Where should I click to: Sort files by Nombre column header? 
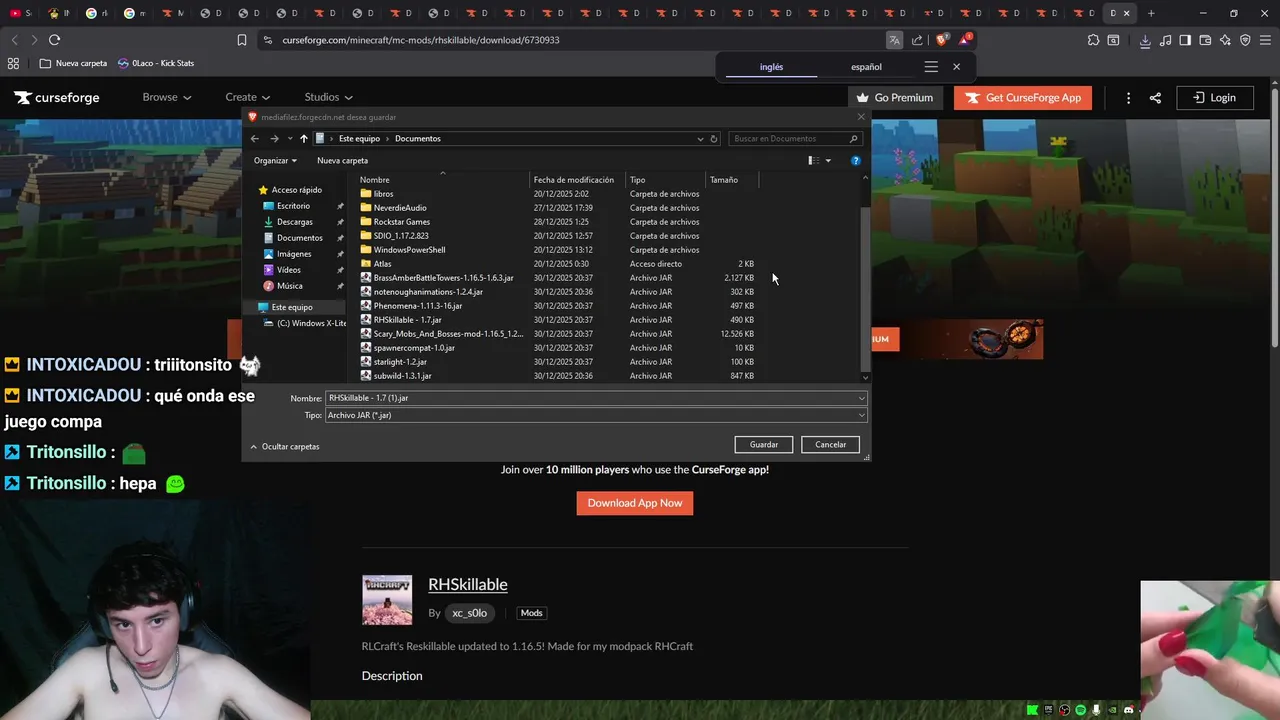tap(441, 180)
